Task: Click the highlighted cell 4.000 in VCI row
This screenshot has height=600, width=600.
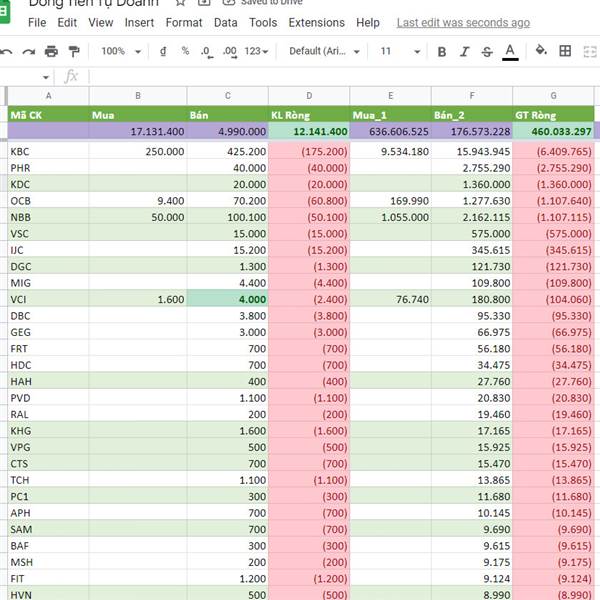Action: point(228,299)
